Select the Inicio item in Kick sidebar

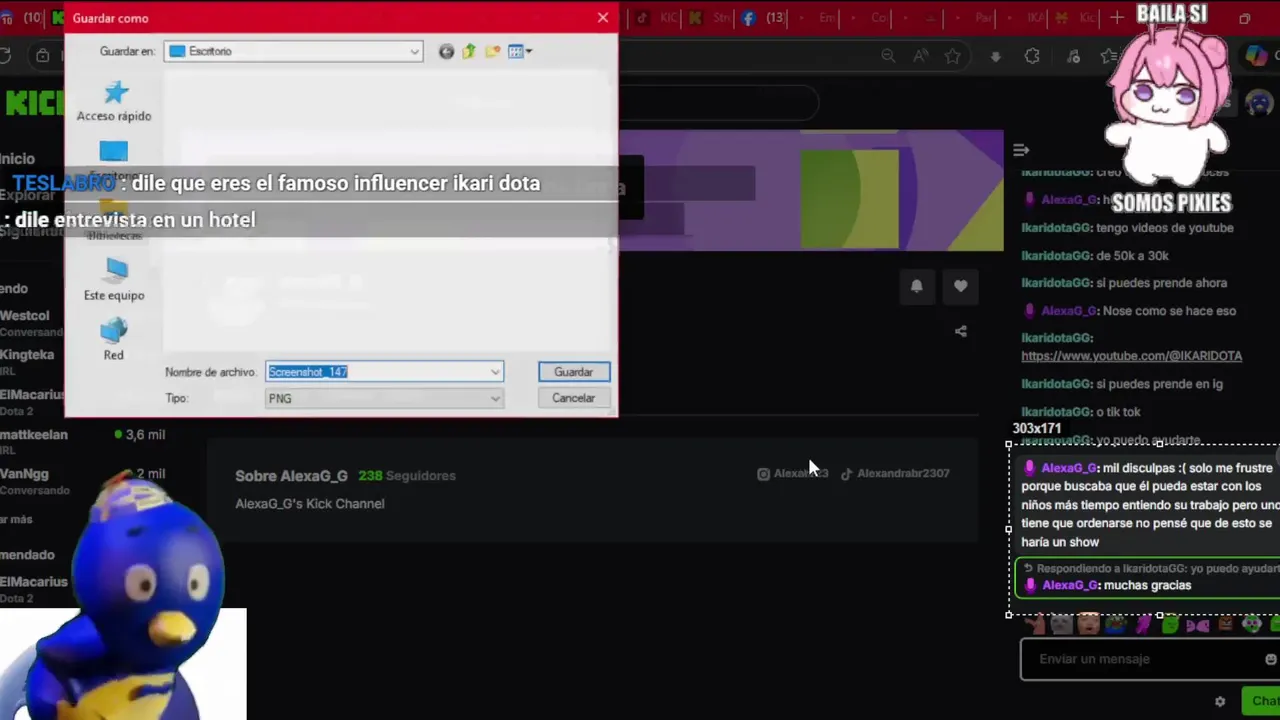point(18,158)
